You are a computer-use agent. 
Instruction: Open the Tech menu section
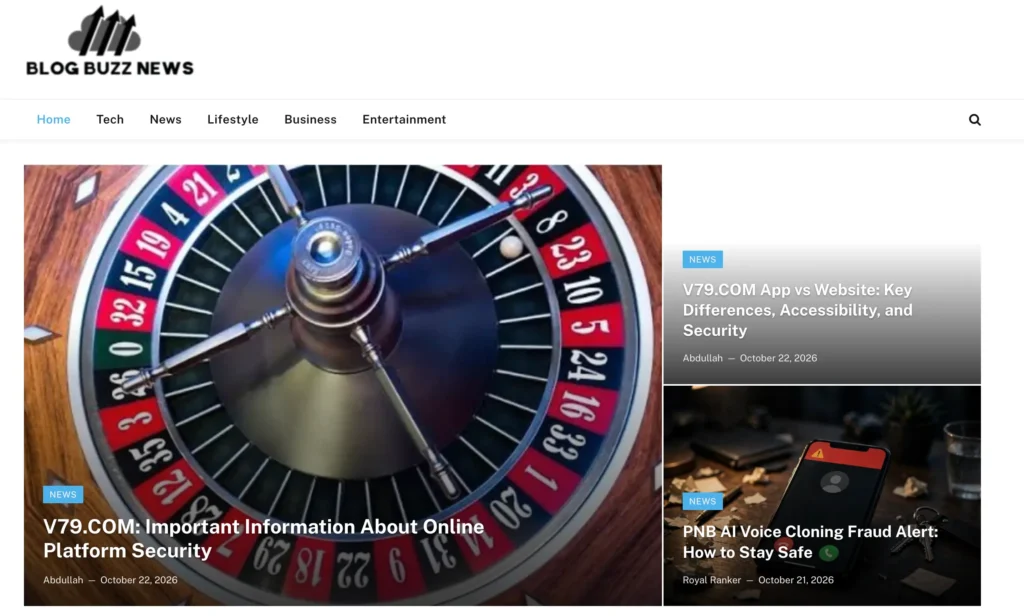coord(110,120)
